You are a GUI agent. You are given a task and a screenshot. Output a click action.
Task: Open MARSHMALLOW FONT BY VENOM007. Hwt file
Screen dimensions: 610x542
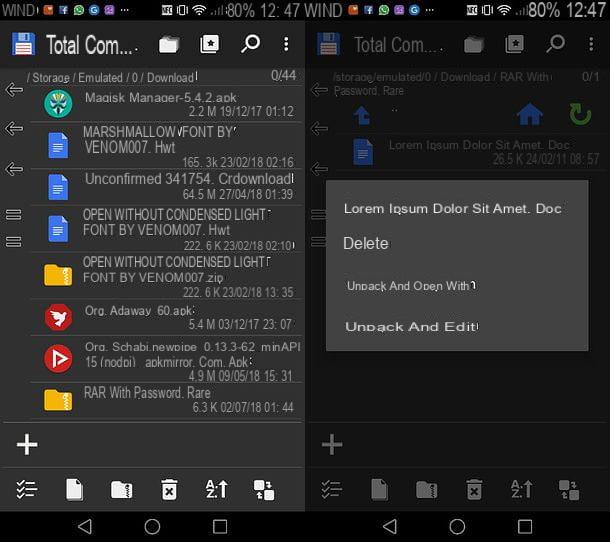tap(167, 145)
